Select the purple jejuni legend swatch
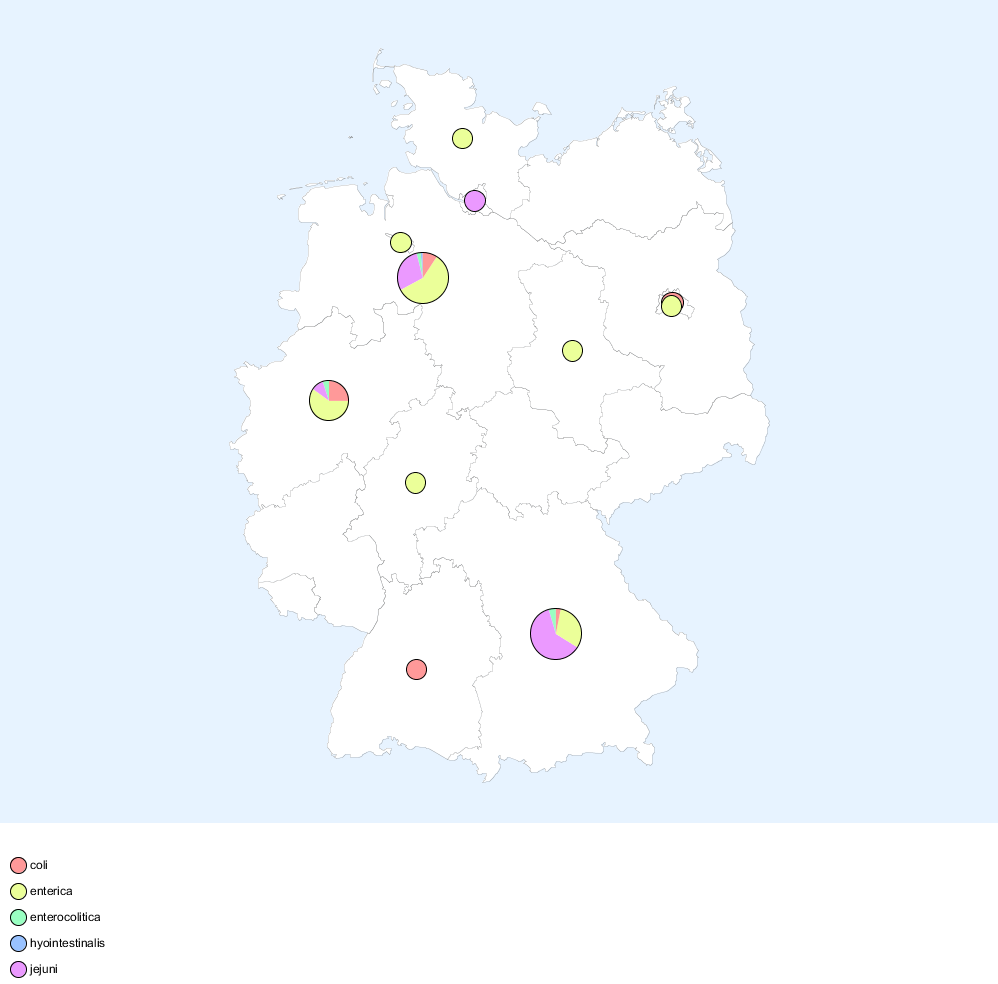998x984 pixels. tap(18, 970)
